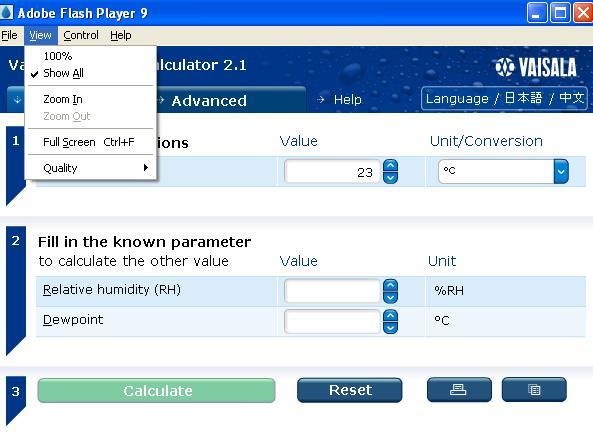The width and height of the screenshot is (593, 443).
Task: Select 100% in the View menu
Action: [x=90, y=56]
